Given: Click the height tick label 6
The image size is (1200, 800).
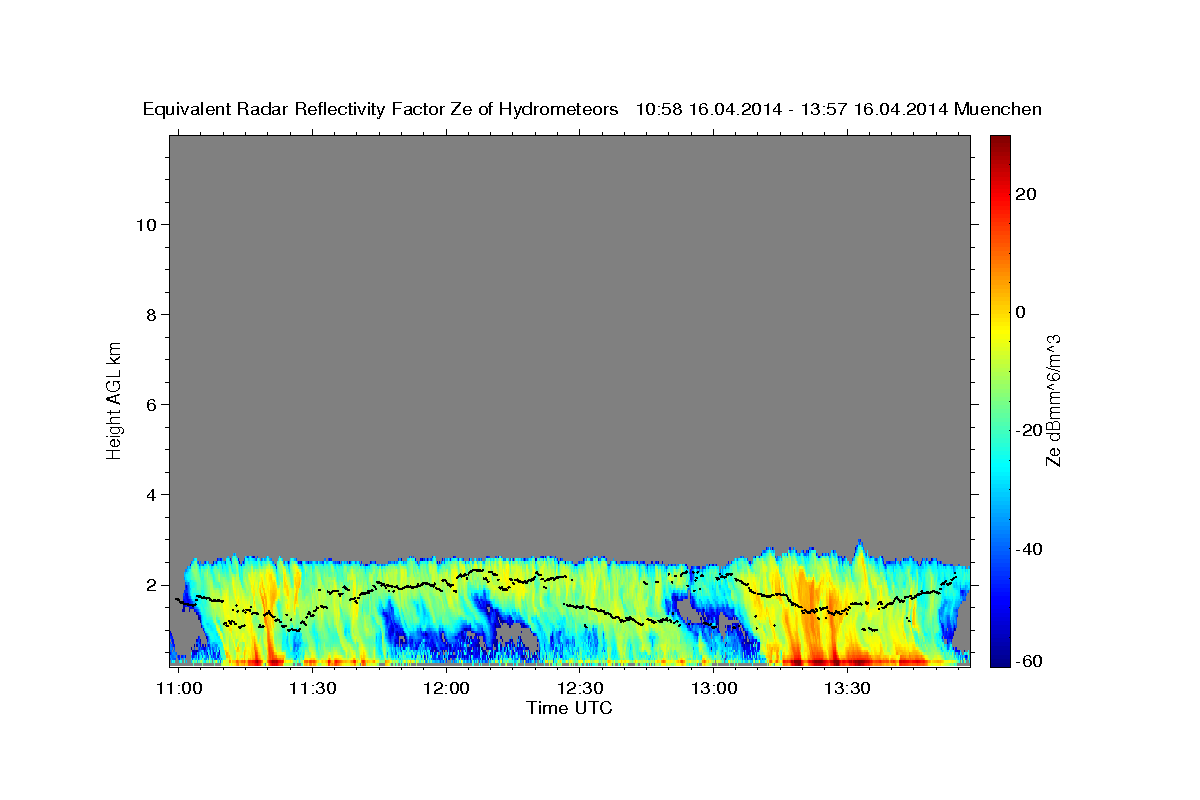Looking at the screenshot, I should pos(149,404).
